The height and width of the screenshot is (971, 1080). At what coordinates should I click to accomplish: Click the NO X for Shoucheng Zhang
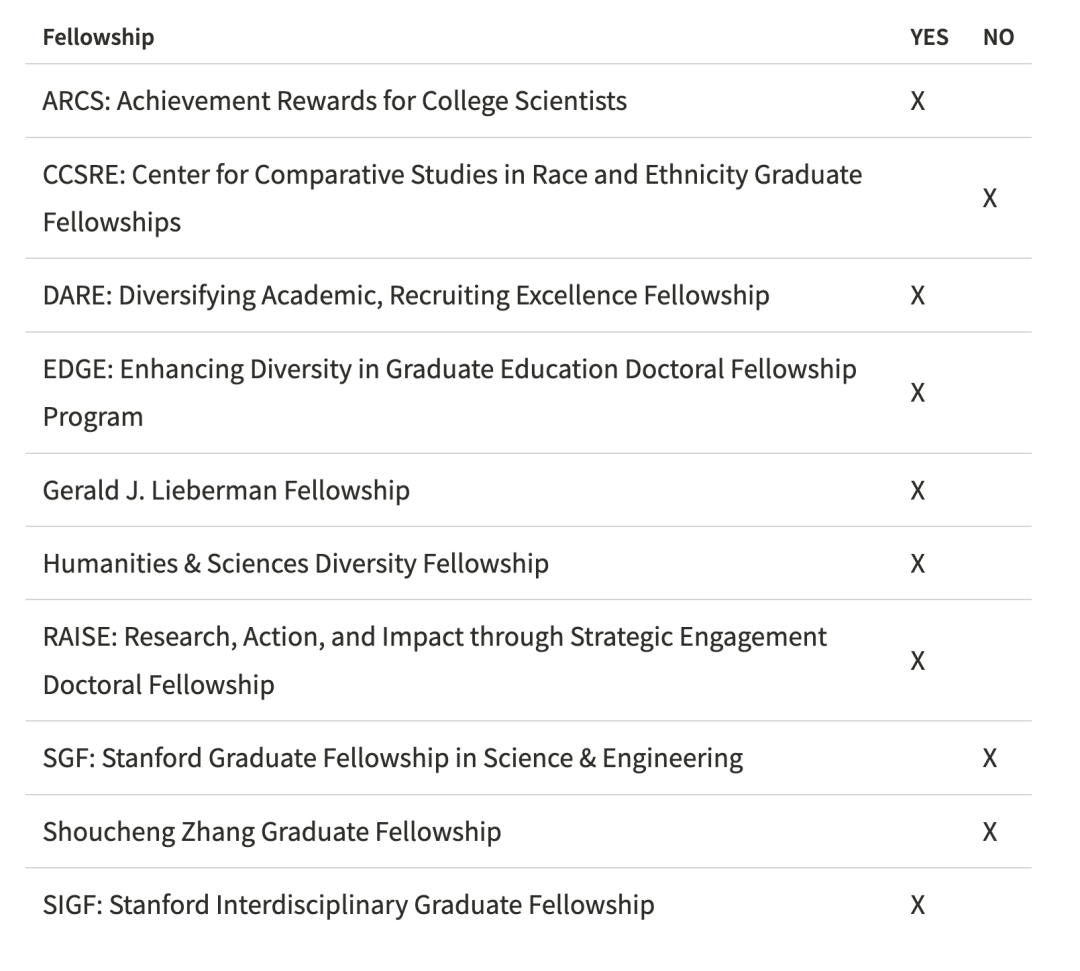click(x=989, y=831)
